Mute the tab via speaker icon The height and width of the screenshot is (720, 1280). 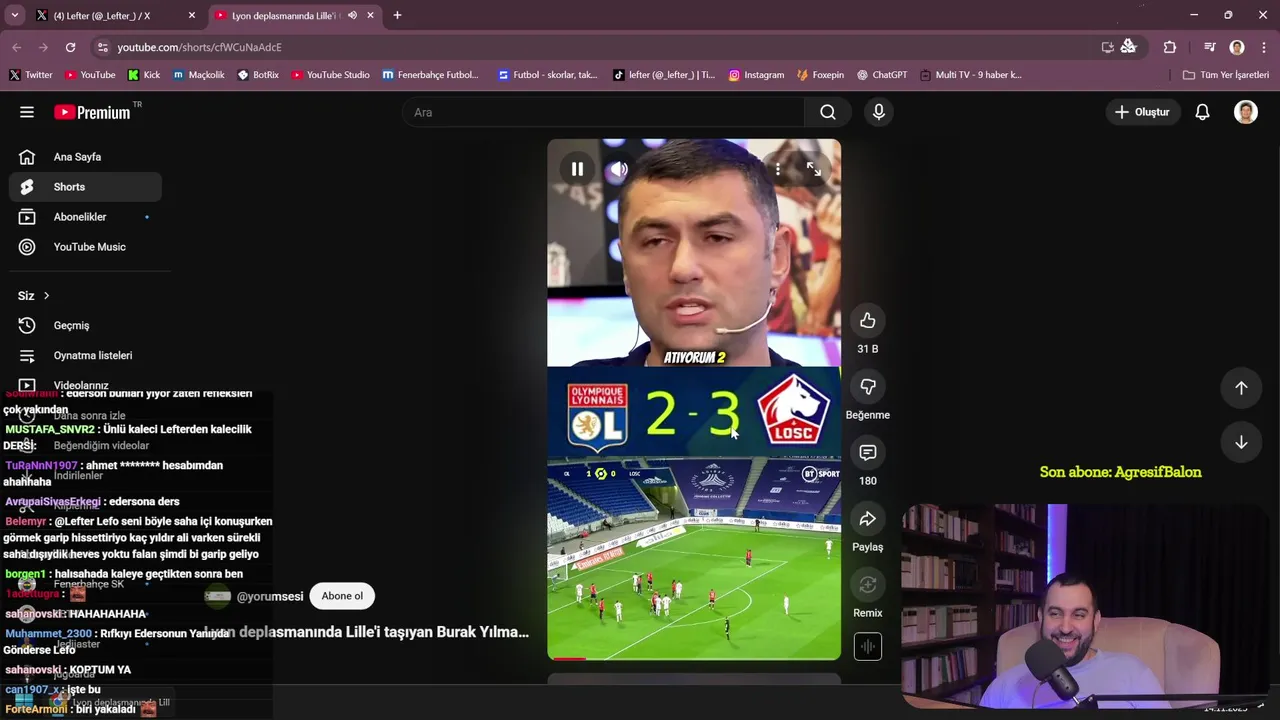[x=352, y=16]
